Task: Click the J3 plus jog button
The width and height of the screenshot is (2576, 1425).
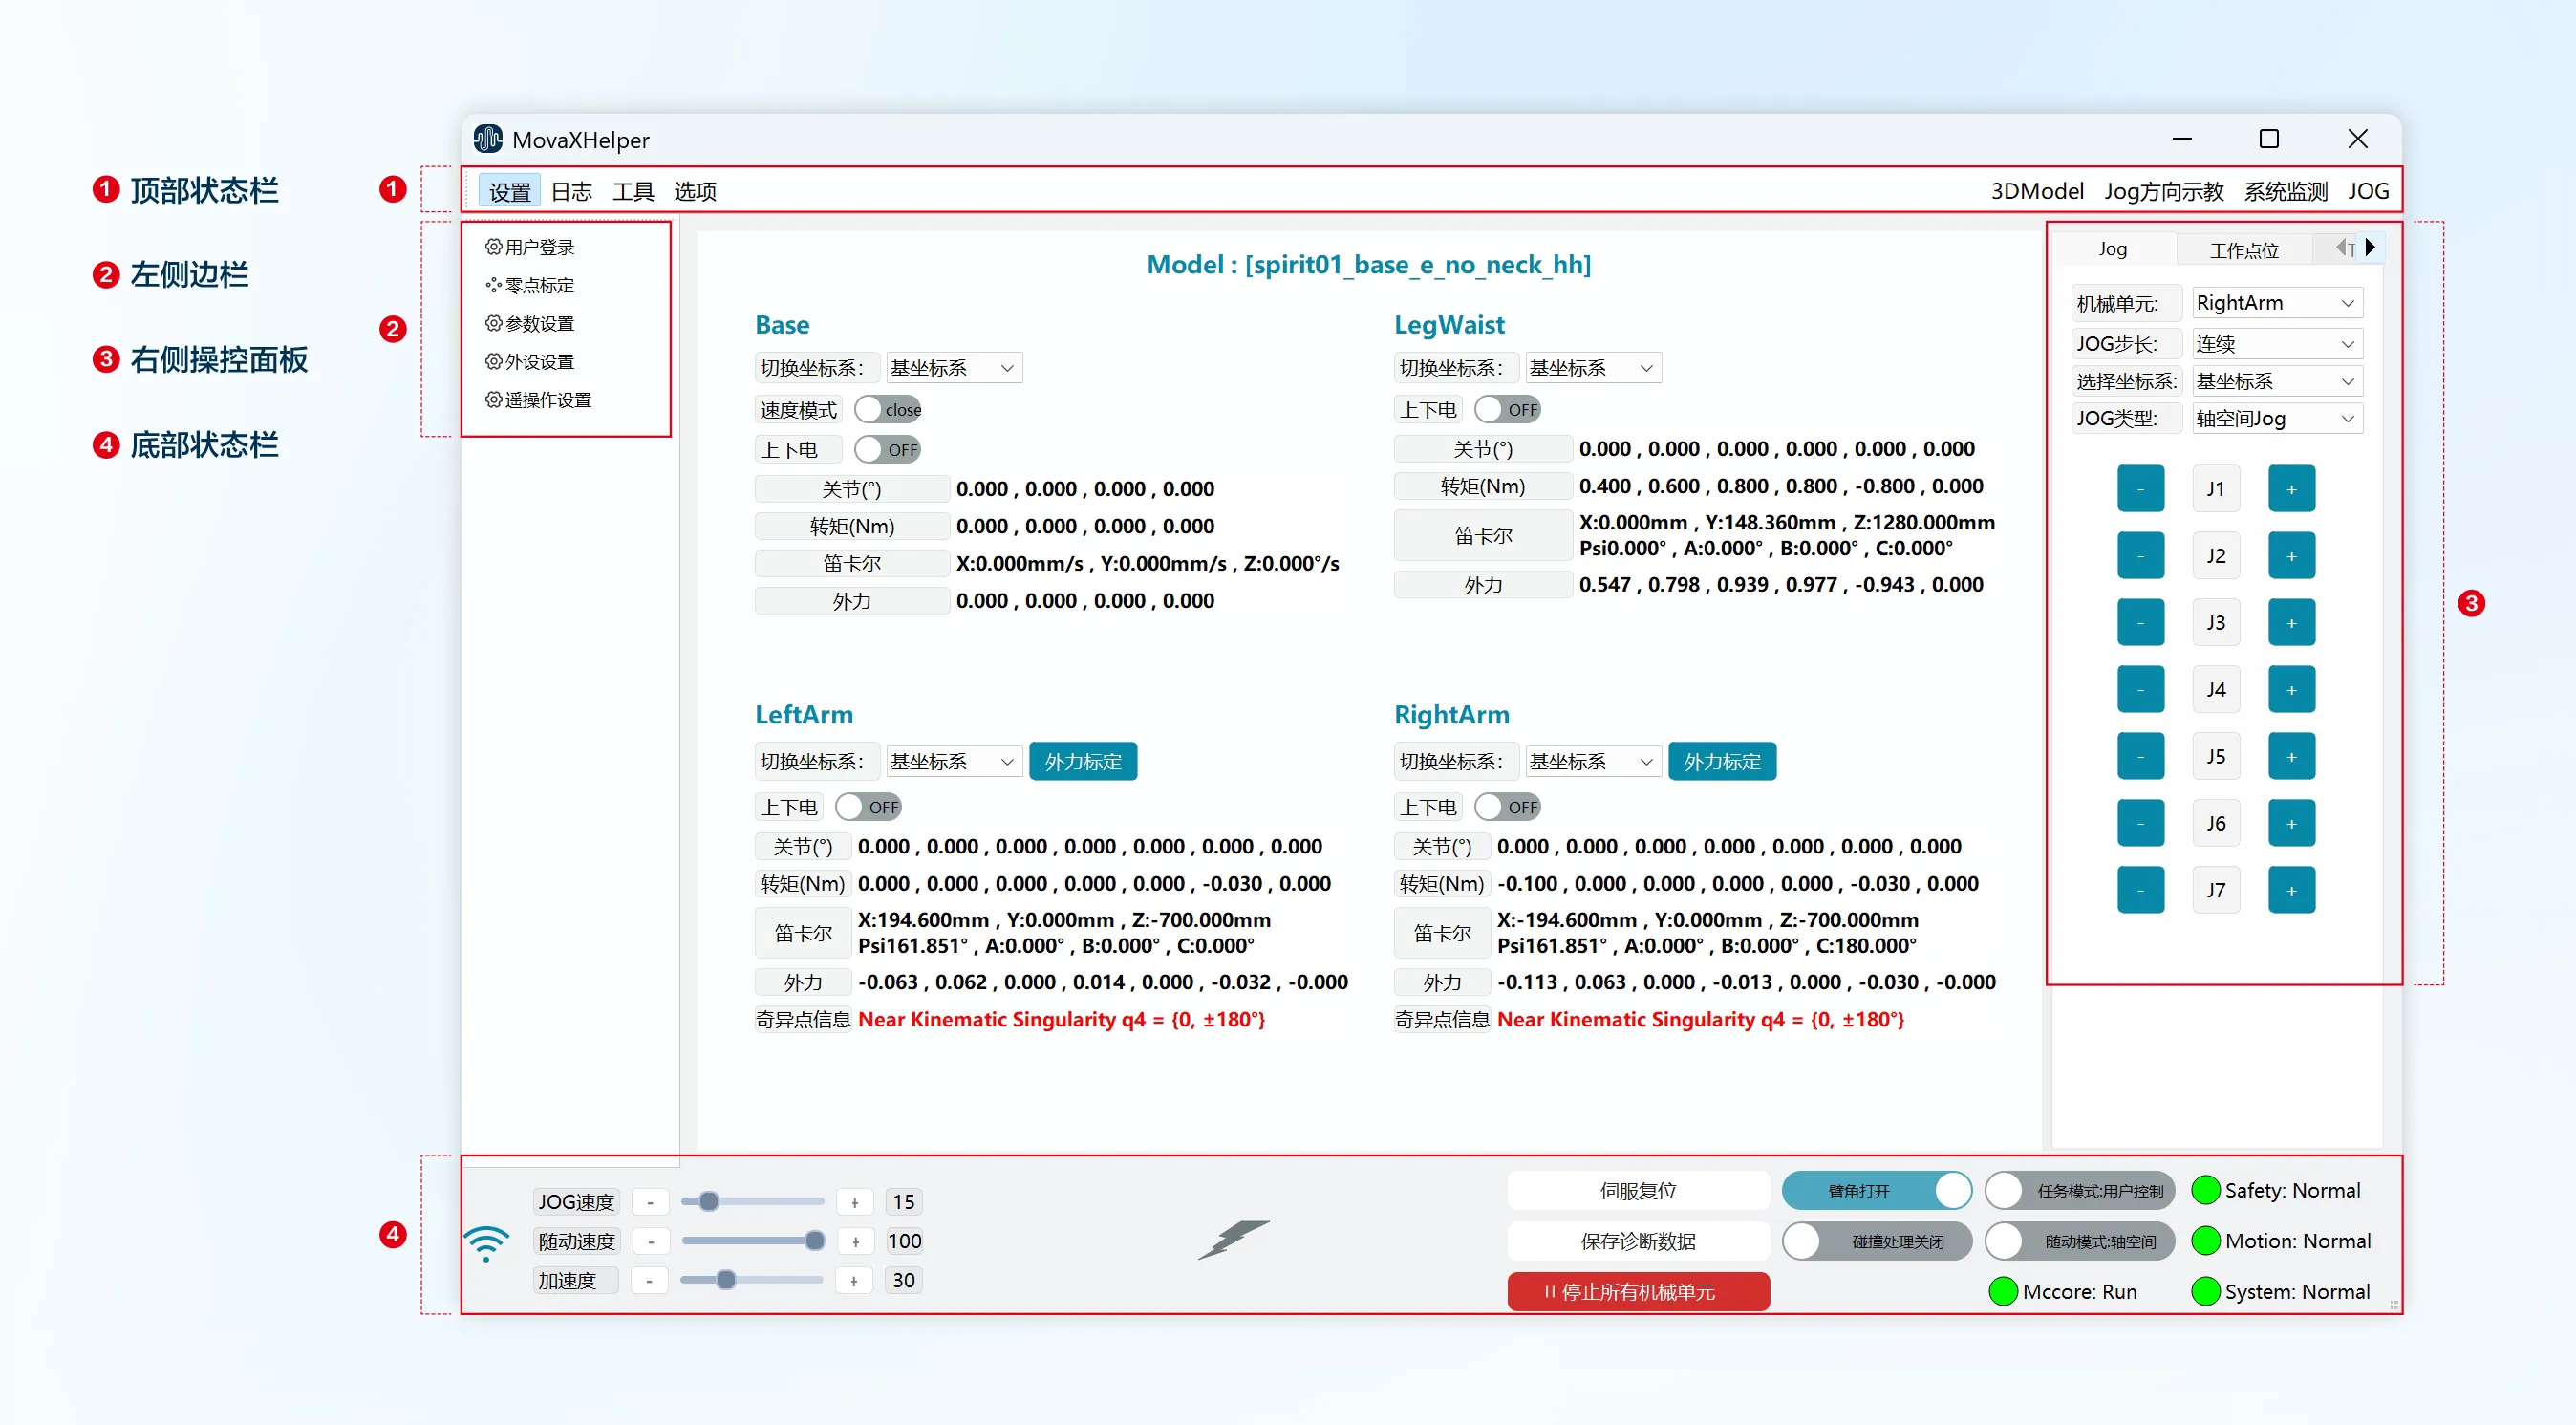Action: pyautogui.click(x=2292, y=623)
